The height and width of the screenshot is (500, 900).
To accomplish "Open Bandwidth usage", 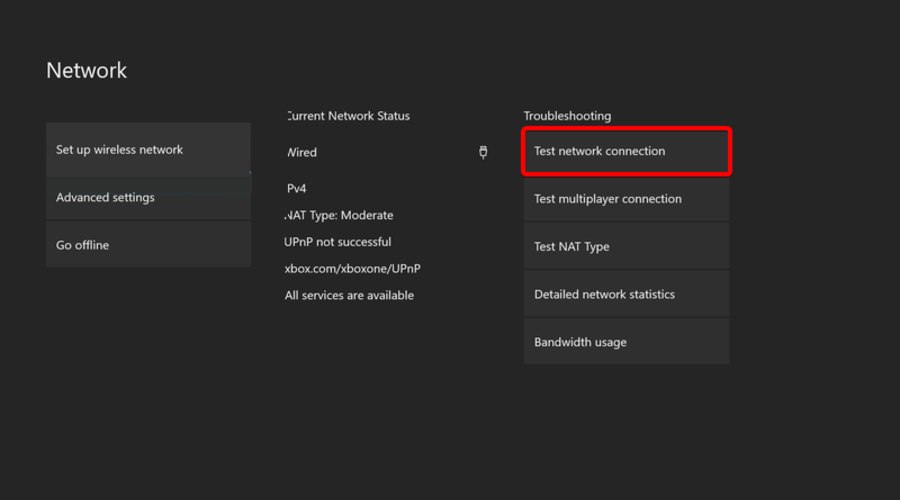I will [626, 342].
